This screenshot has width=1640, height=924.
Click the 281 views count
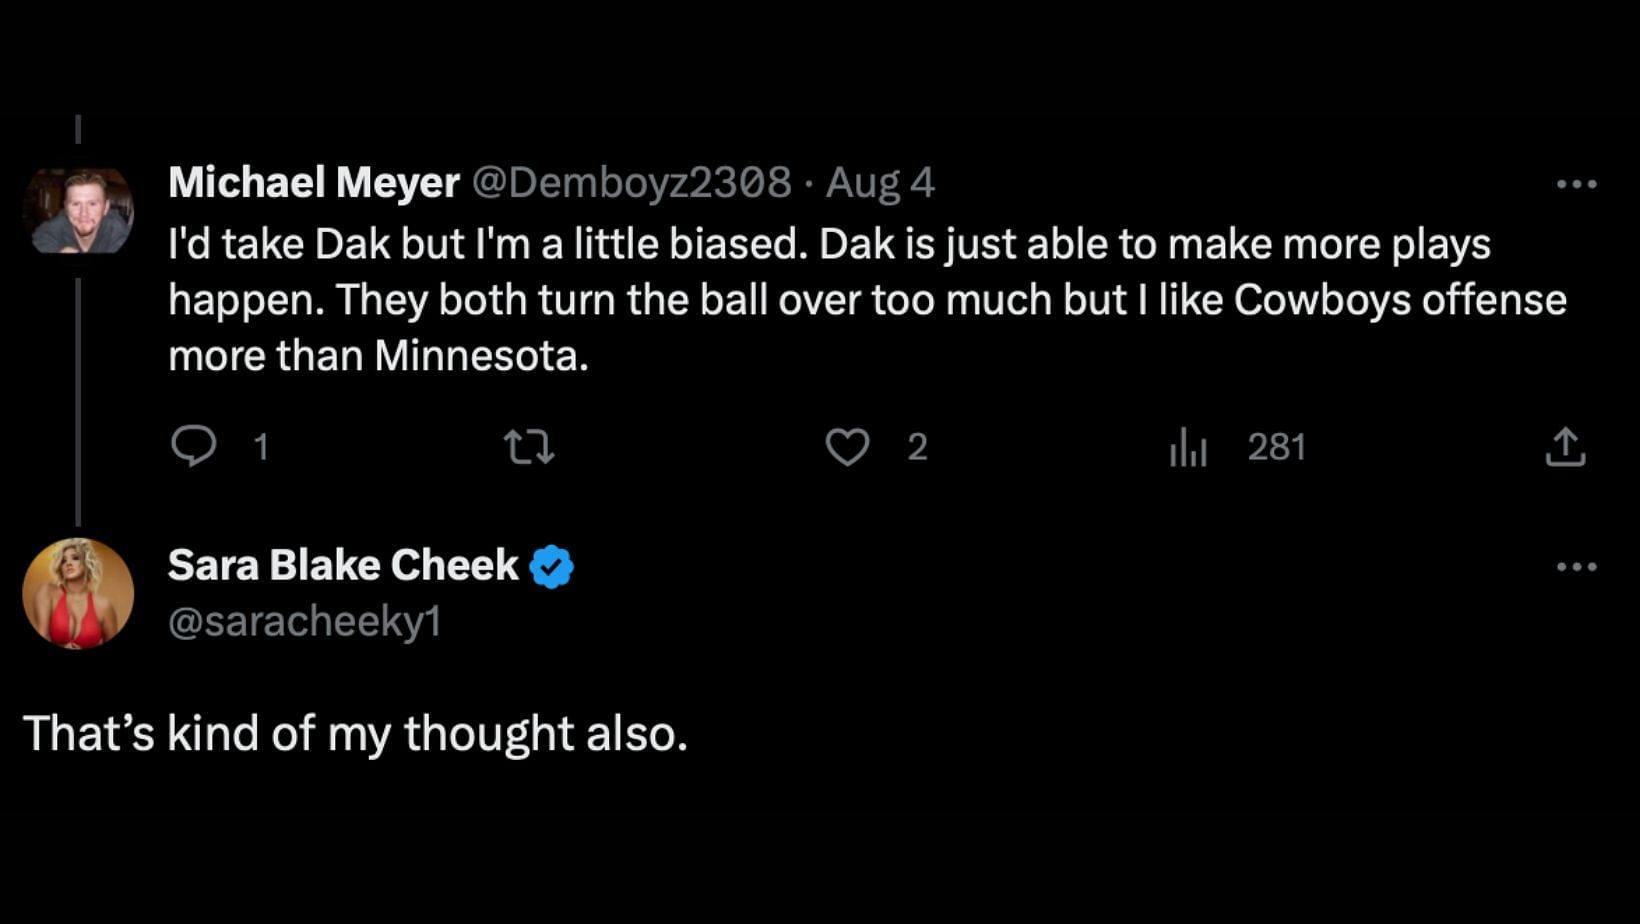tap(1276, 447)
